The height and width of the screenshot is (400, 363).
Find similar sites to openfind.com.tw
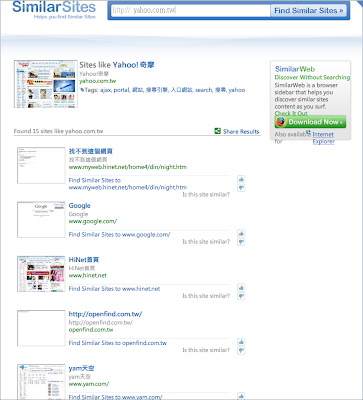pos(118,343)
